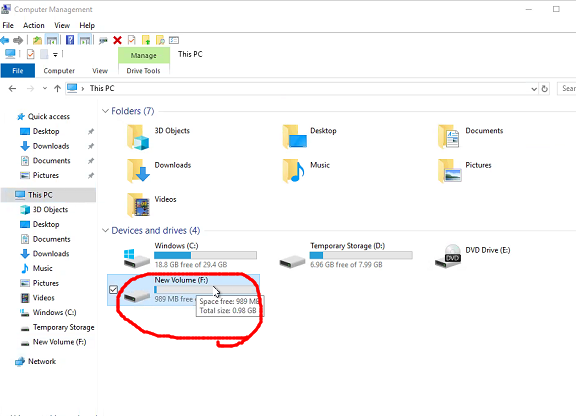This screenshot has height=416, width=576.
Task: Click the blank New Folder quick access icon
Action: coord(44,54)
